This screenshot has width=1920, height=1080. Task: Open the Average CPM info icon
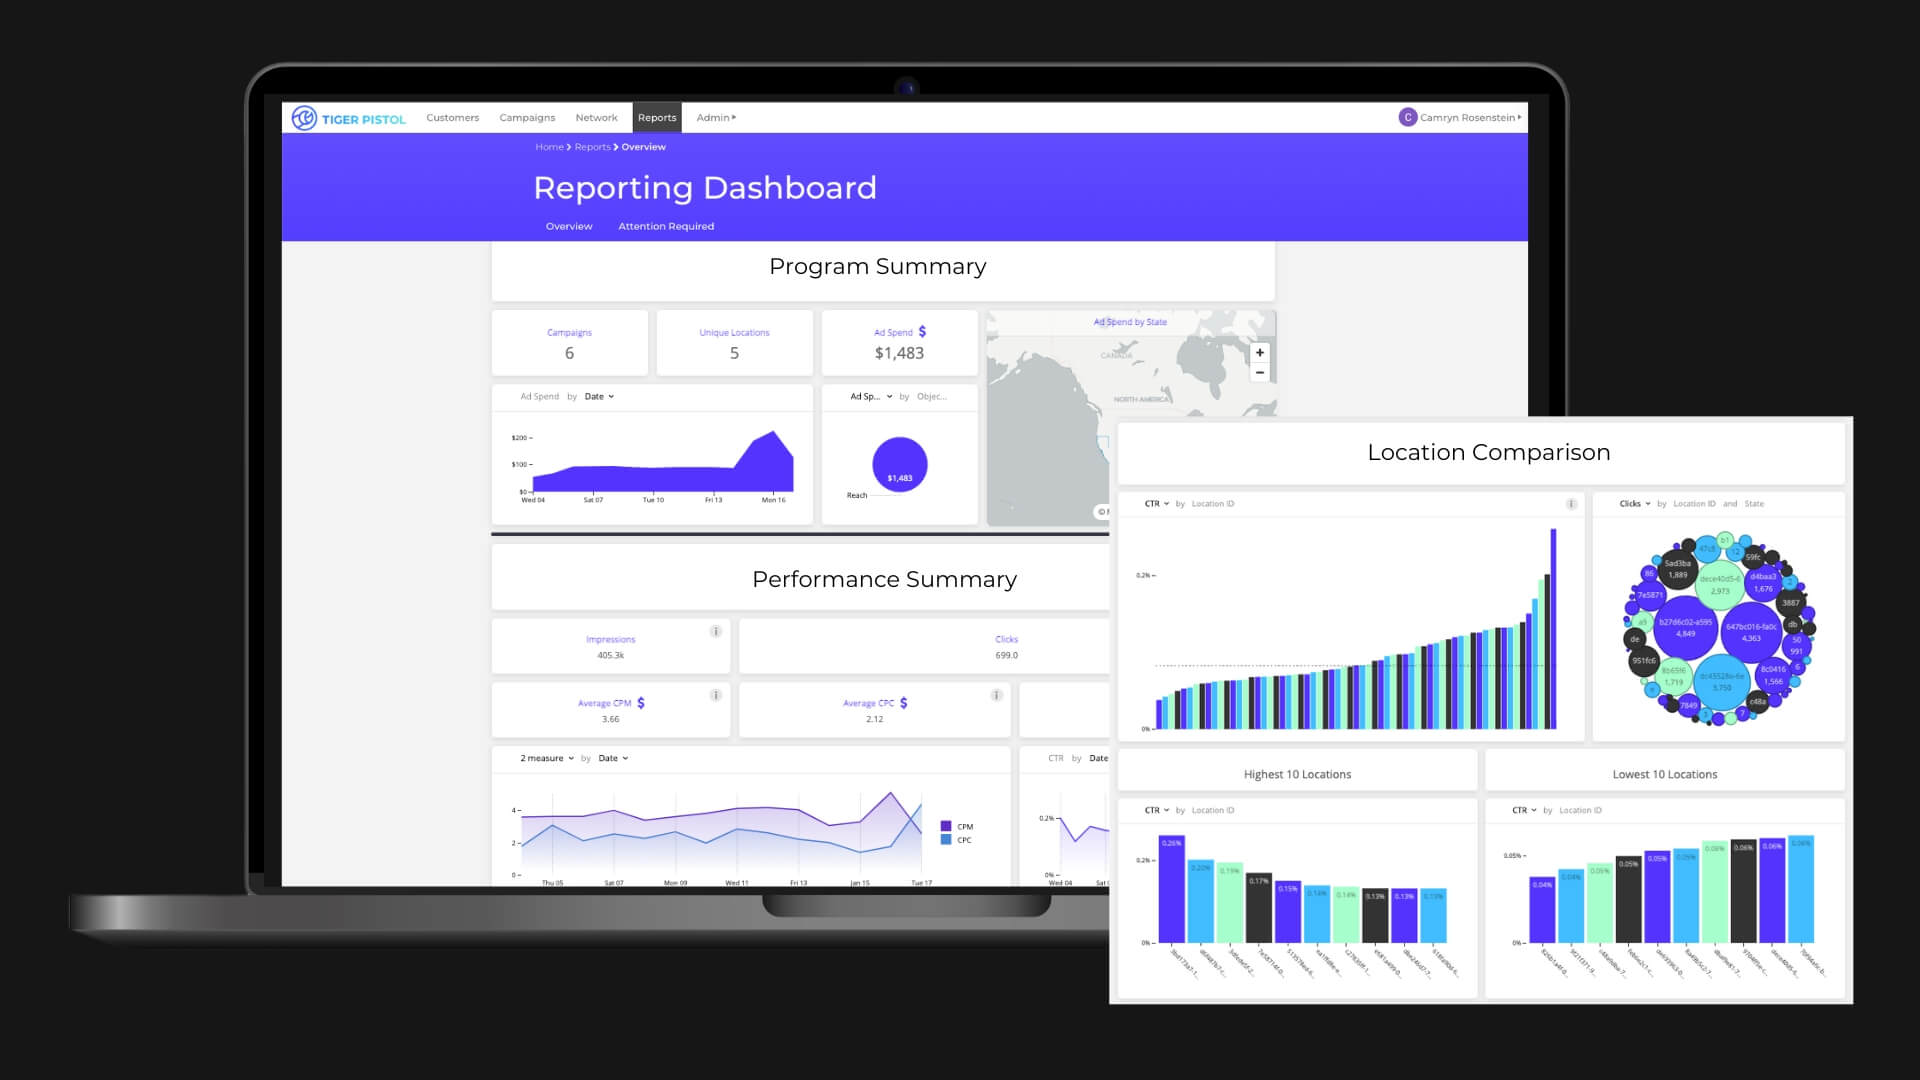(716, 696)
